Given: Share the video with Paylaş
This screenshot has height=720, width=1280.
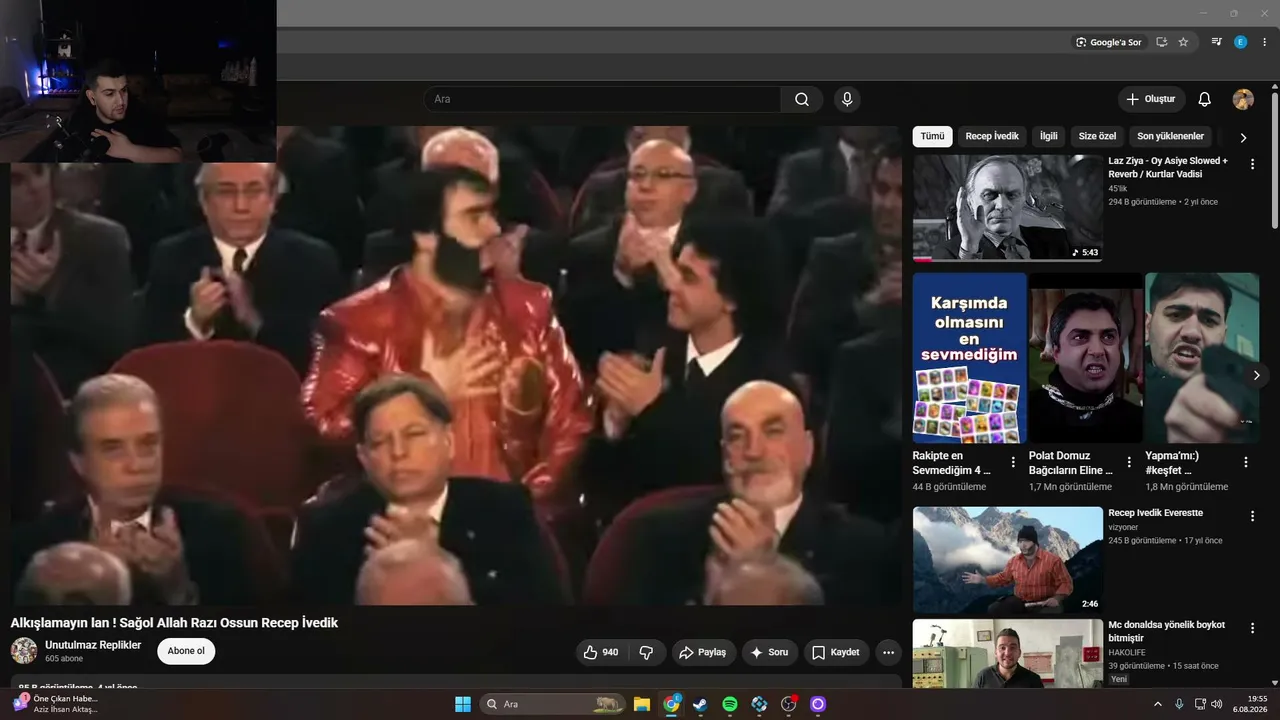Looking at the screenshot, I should click(704, 652).
